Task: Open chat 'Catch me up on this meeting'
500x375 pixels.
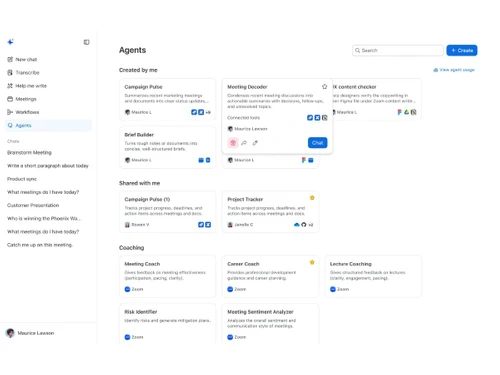Action: click(x=40, y=245)
